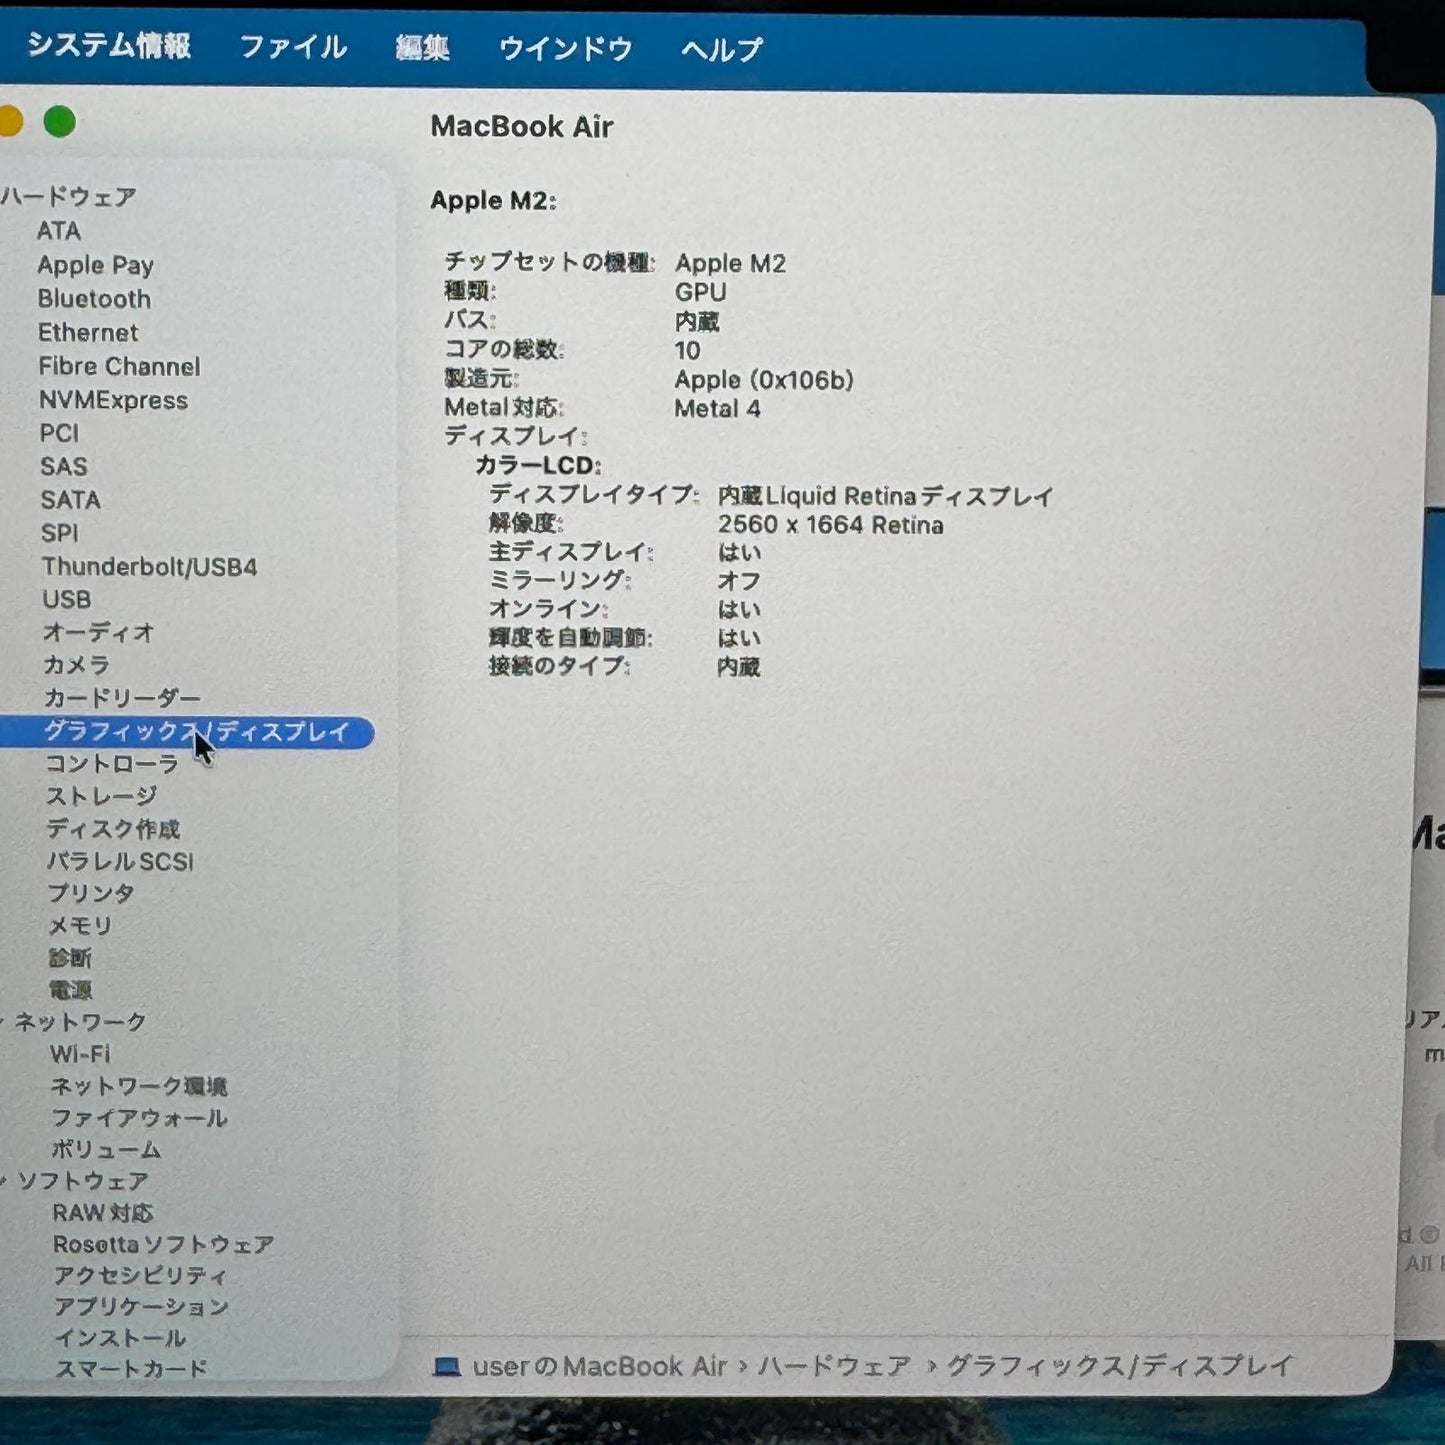Click the 2560 x 1664 Retina value
1445x1445 pixels.
click(830, 525)
